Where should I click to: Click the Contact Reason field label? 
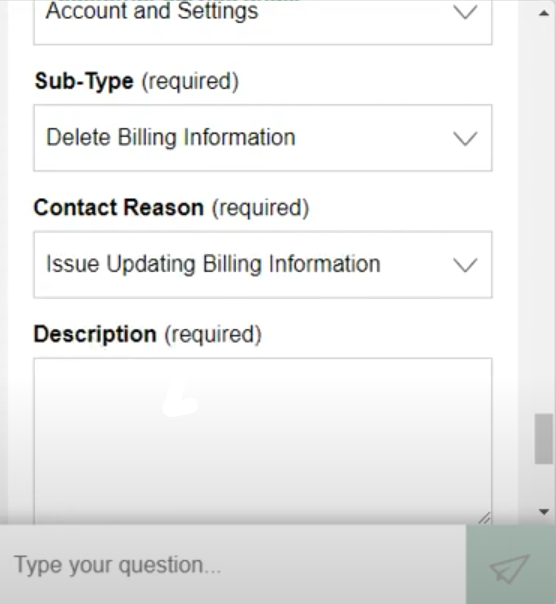click(171, 208)
